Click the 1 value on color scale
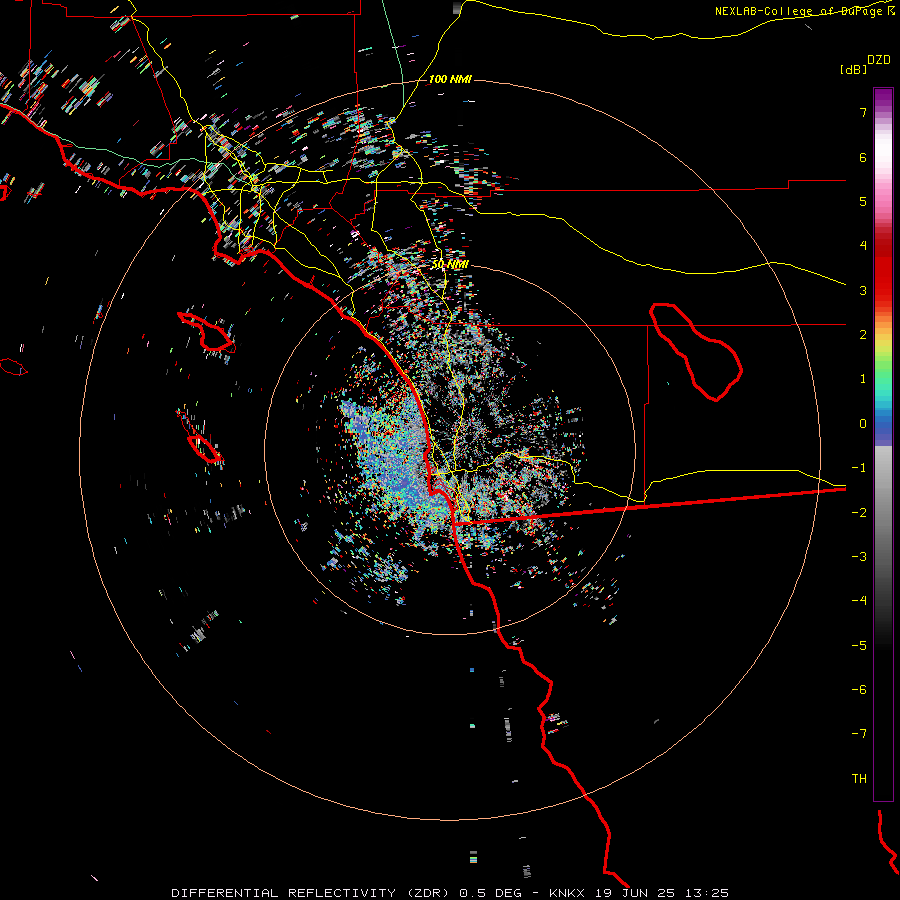Viewport: 900px width, 900px height. point(863,379)
